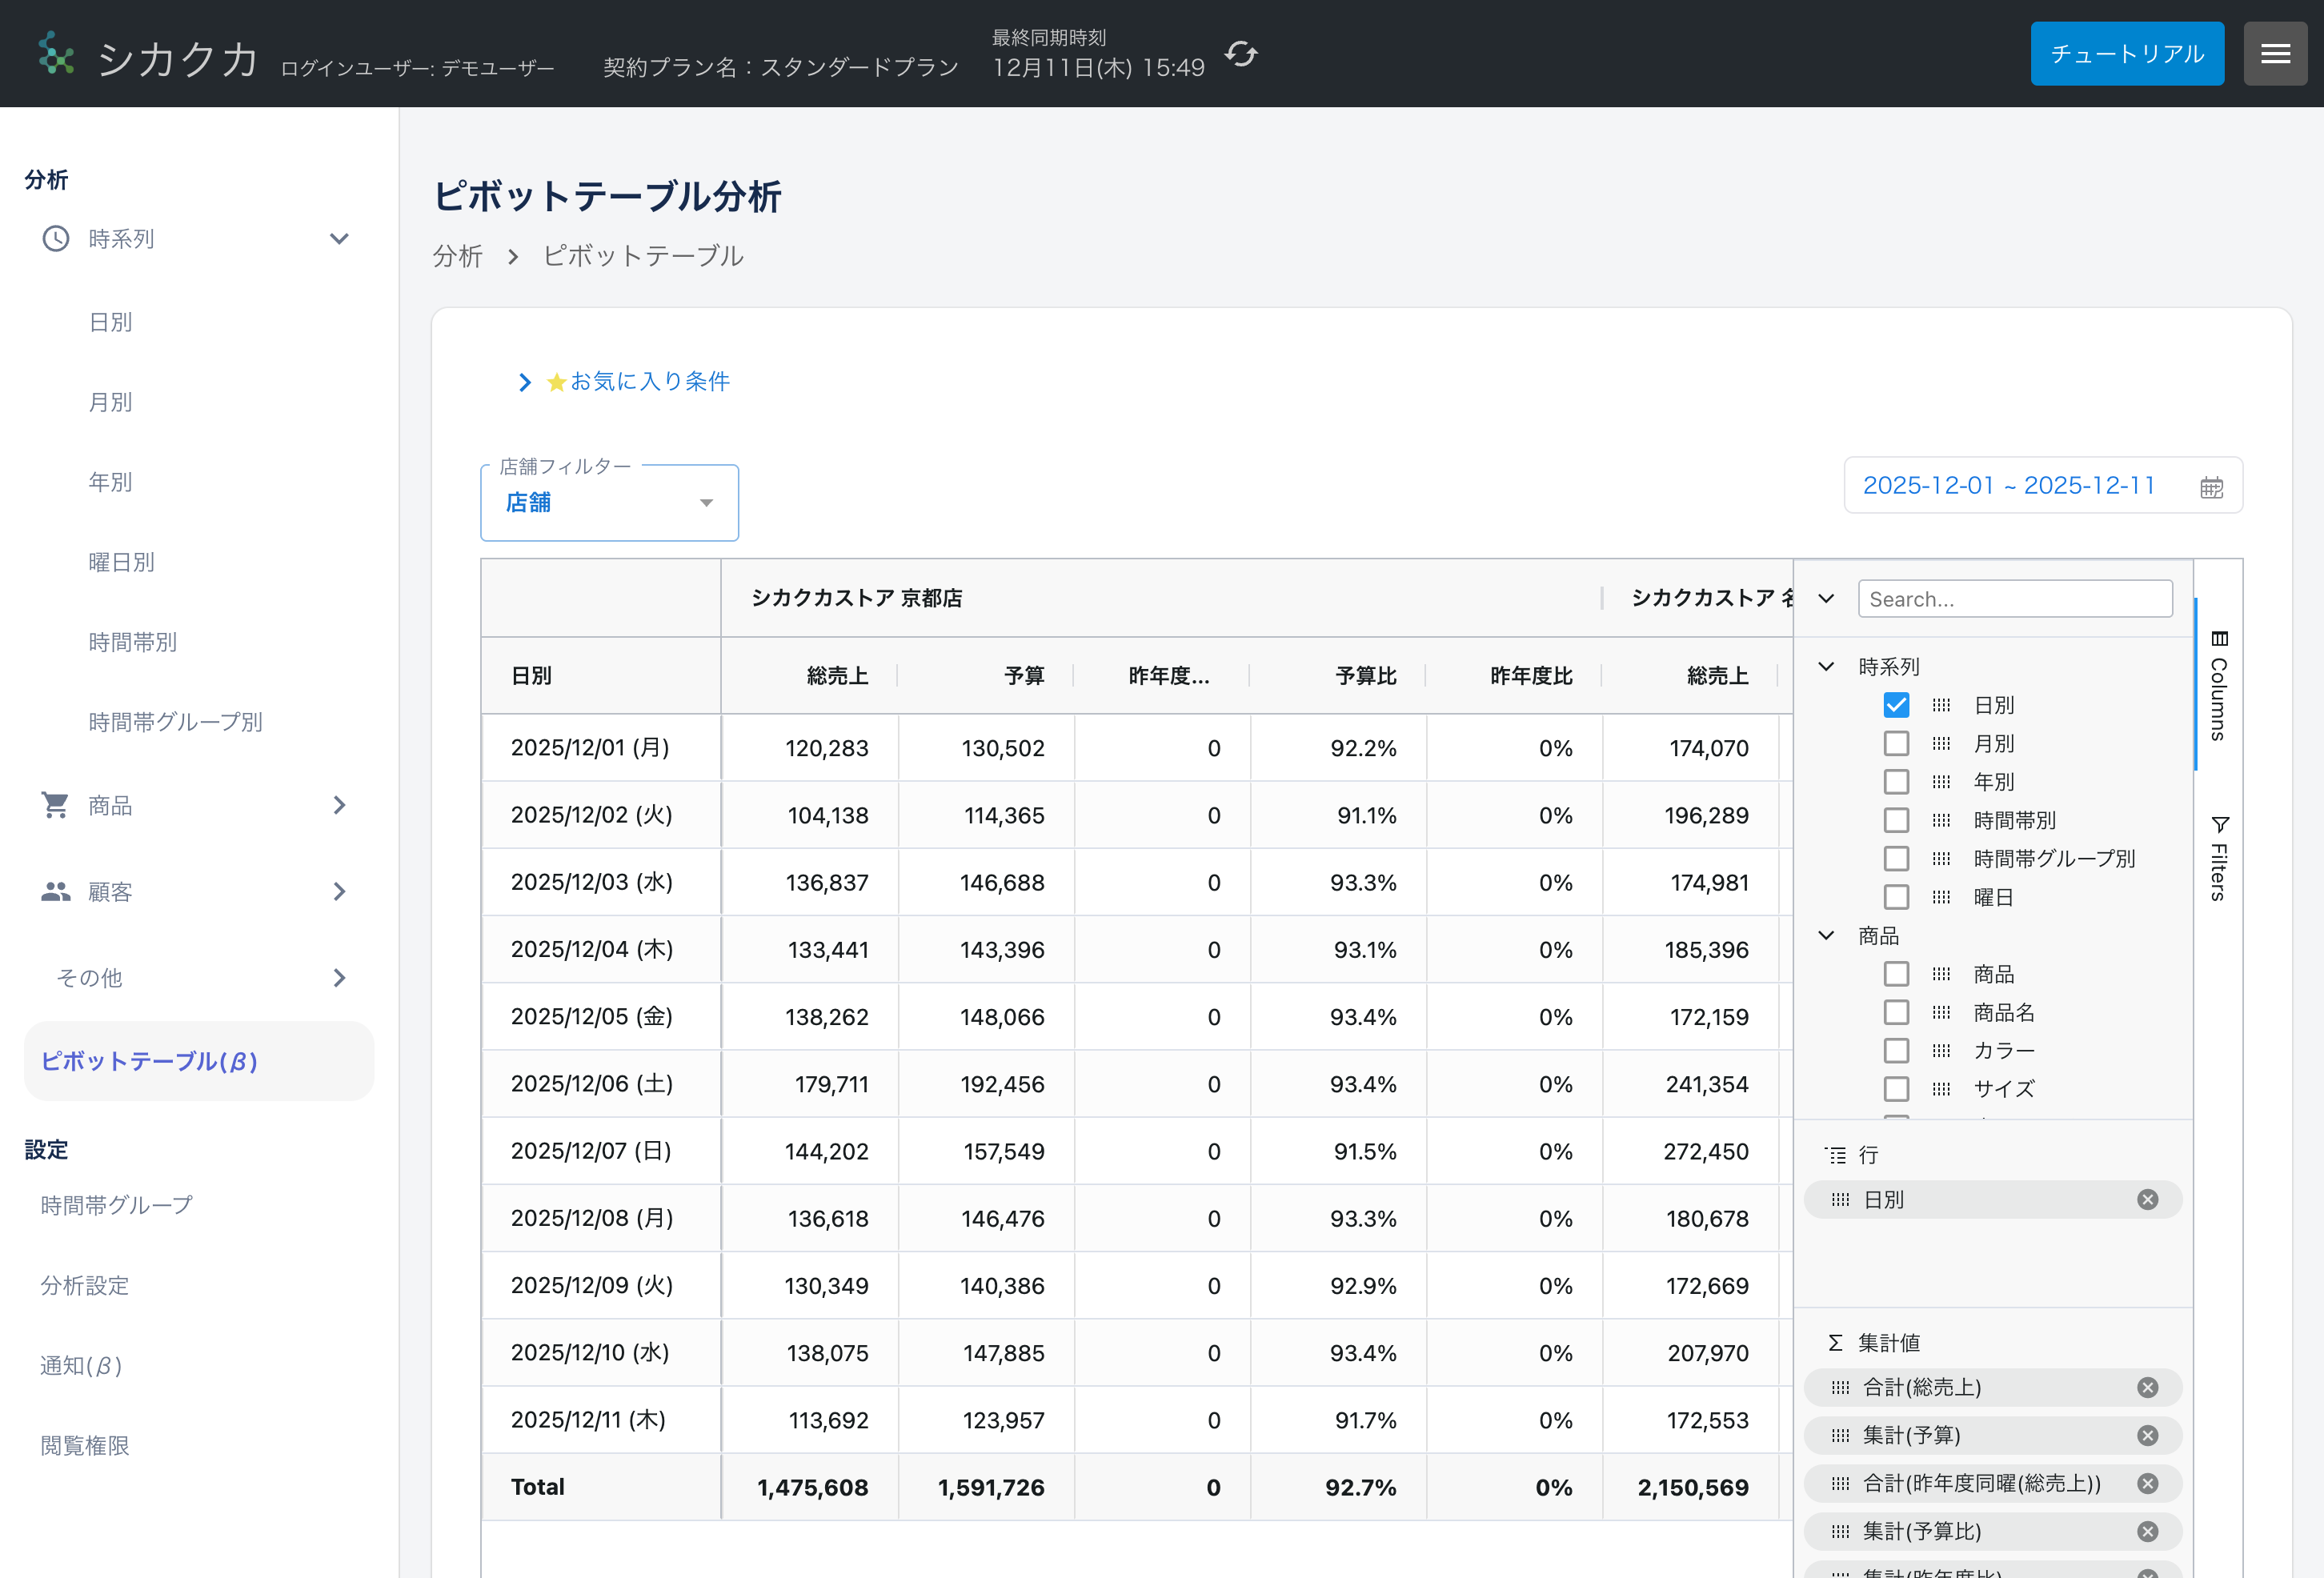Viewport: 2324px width, 1578px height.
Task: Click the チュートリアル button
Action: pyautogui.click(x=2126, y=54)
